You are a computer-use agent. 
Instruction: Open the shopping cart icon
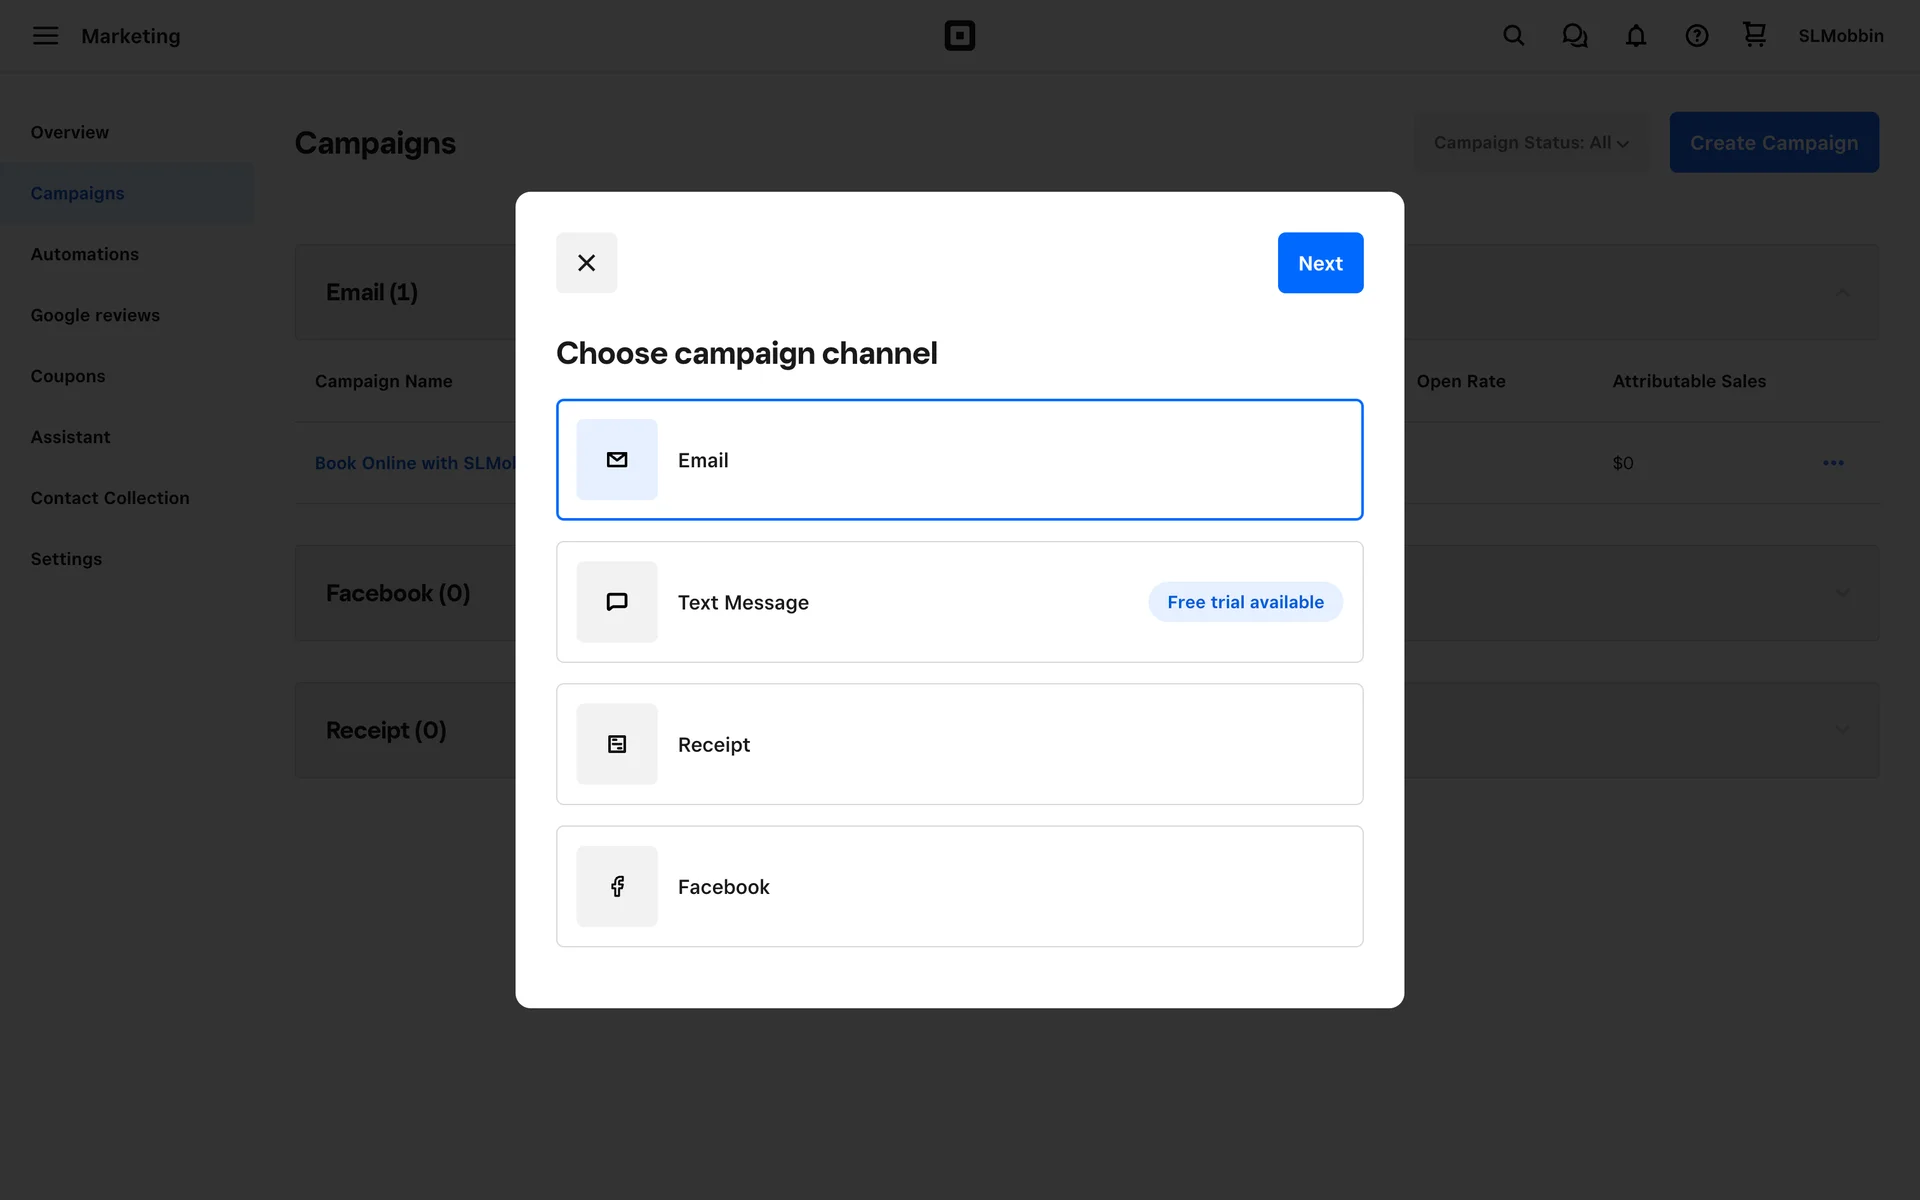[1755, 35]
